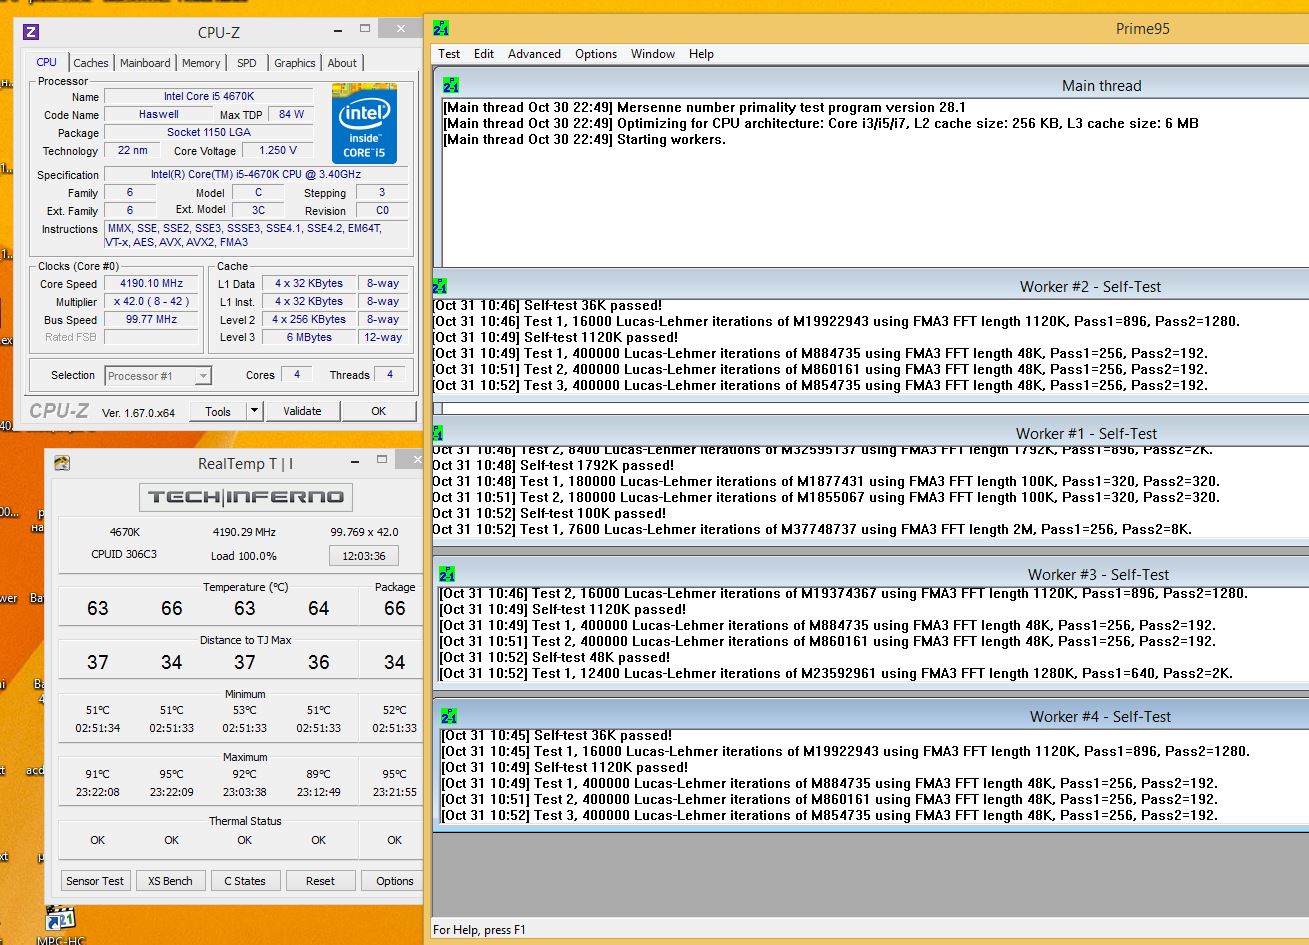Click the Instructions list in CPU-Z
The image size is (1309, 945).
[256, 235]
